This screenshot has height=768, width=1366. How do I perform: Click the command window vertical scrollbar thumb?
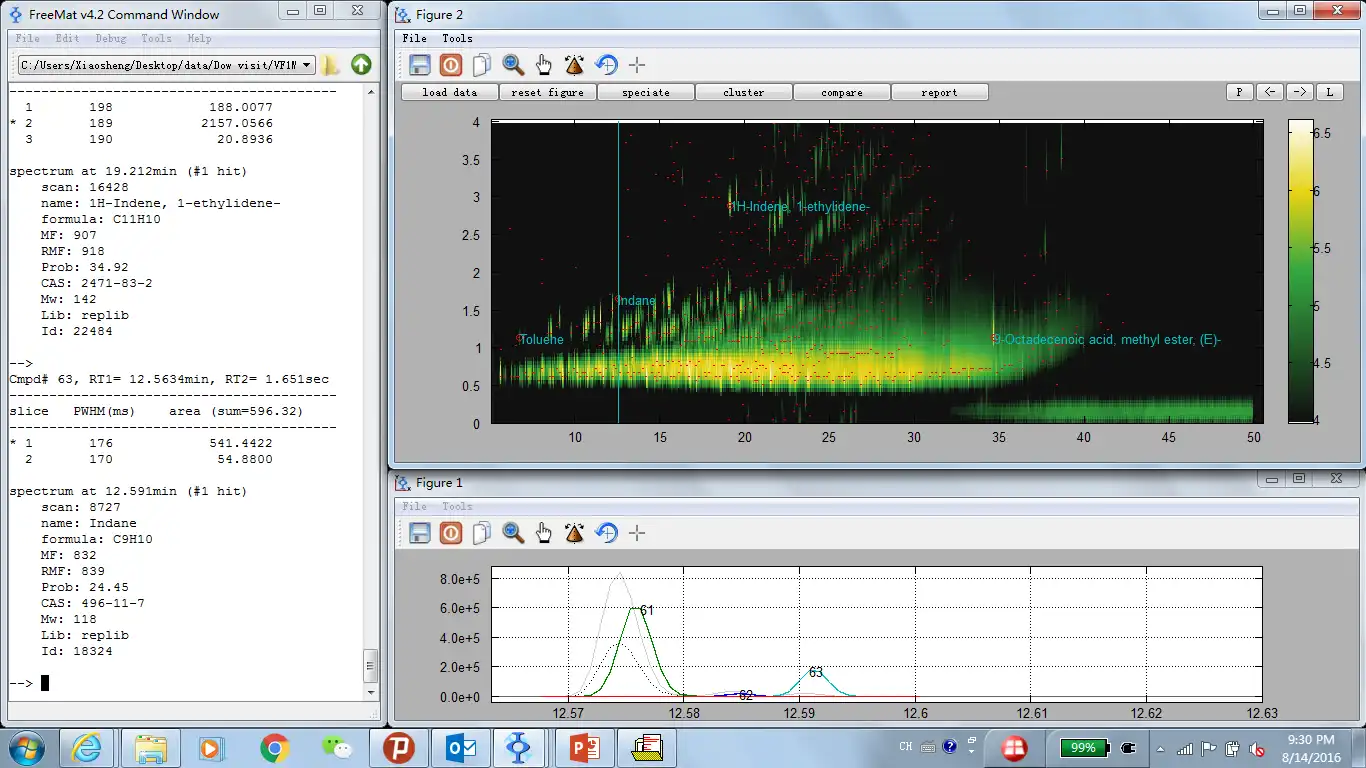click(370, 665)
